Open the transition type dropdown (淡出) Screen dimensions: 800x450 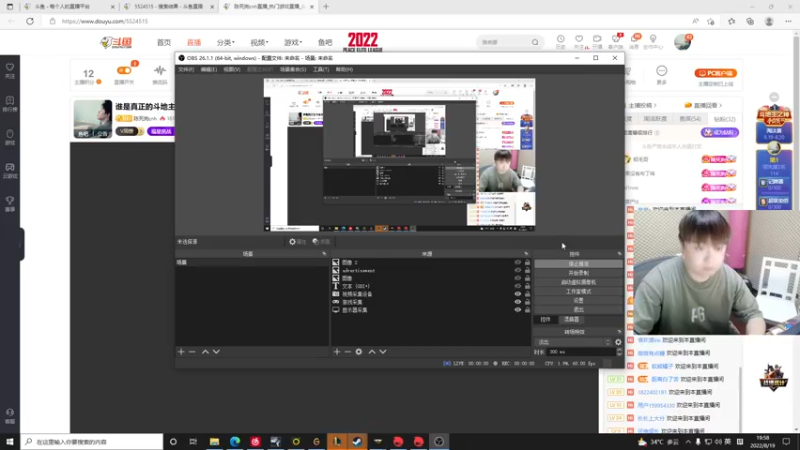572,342
